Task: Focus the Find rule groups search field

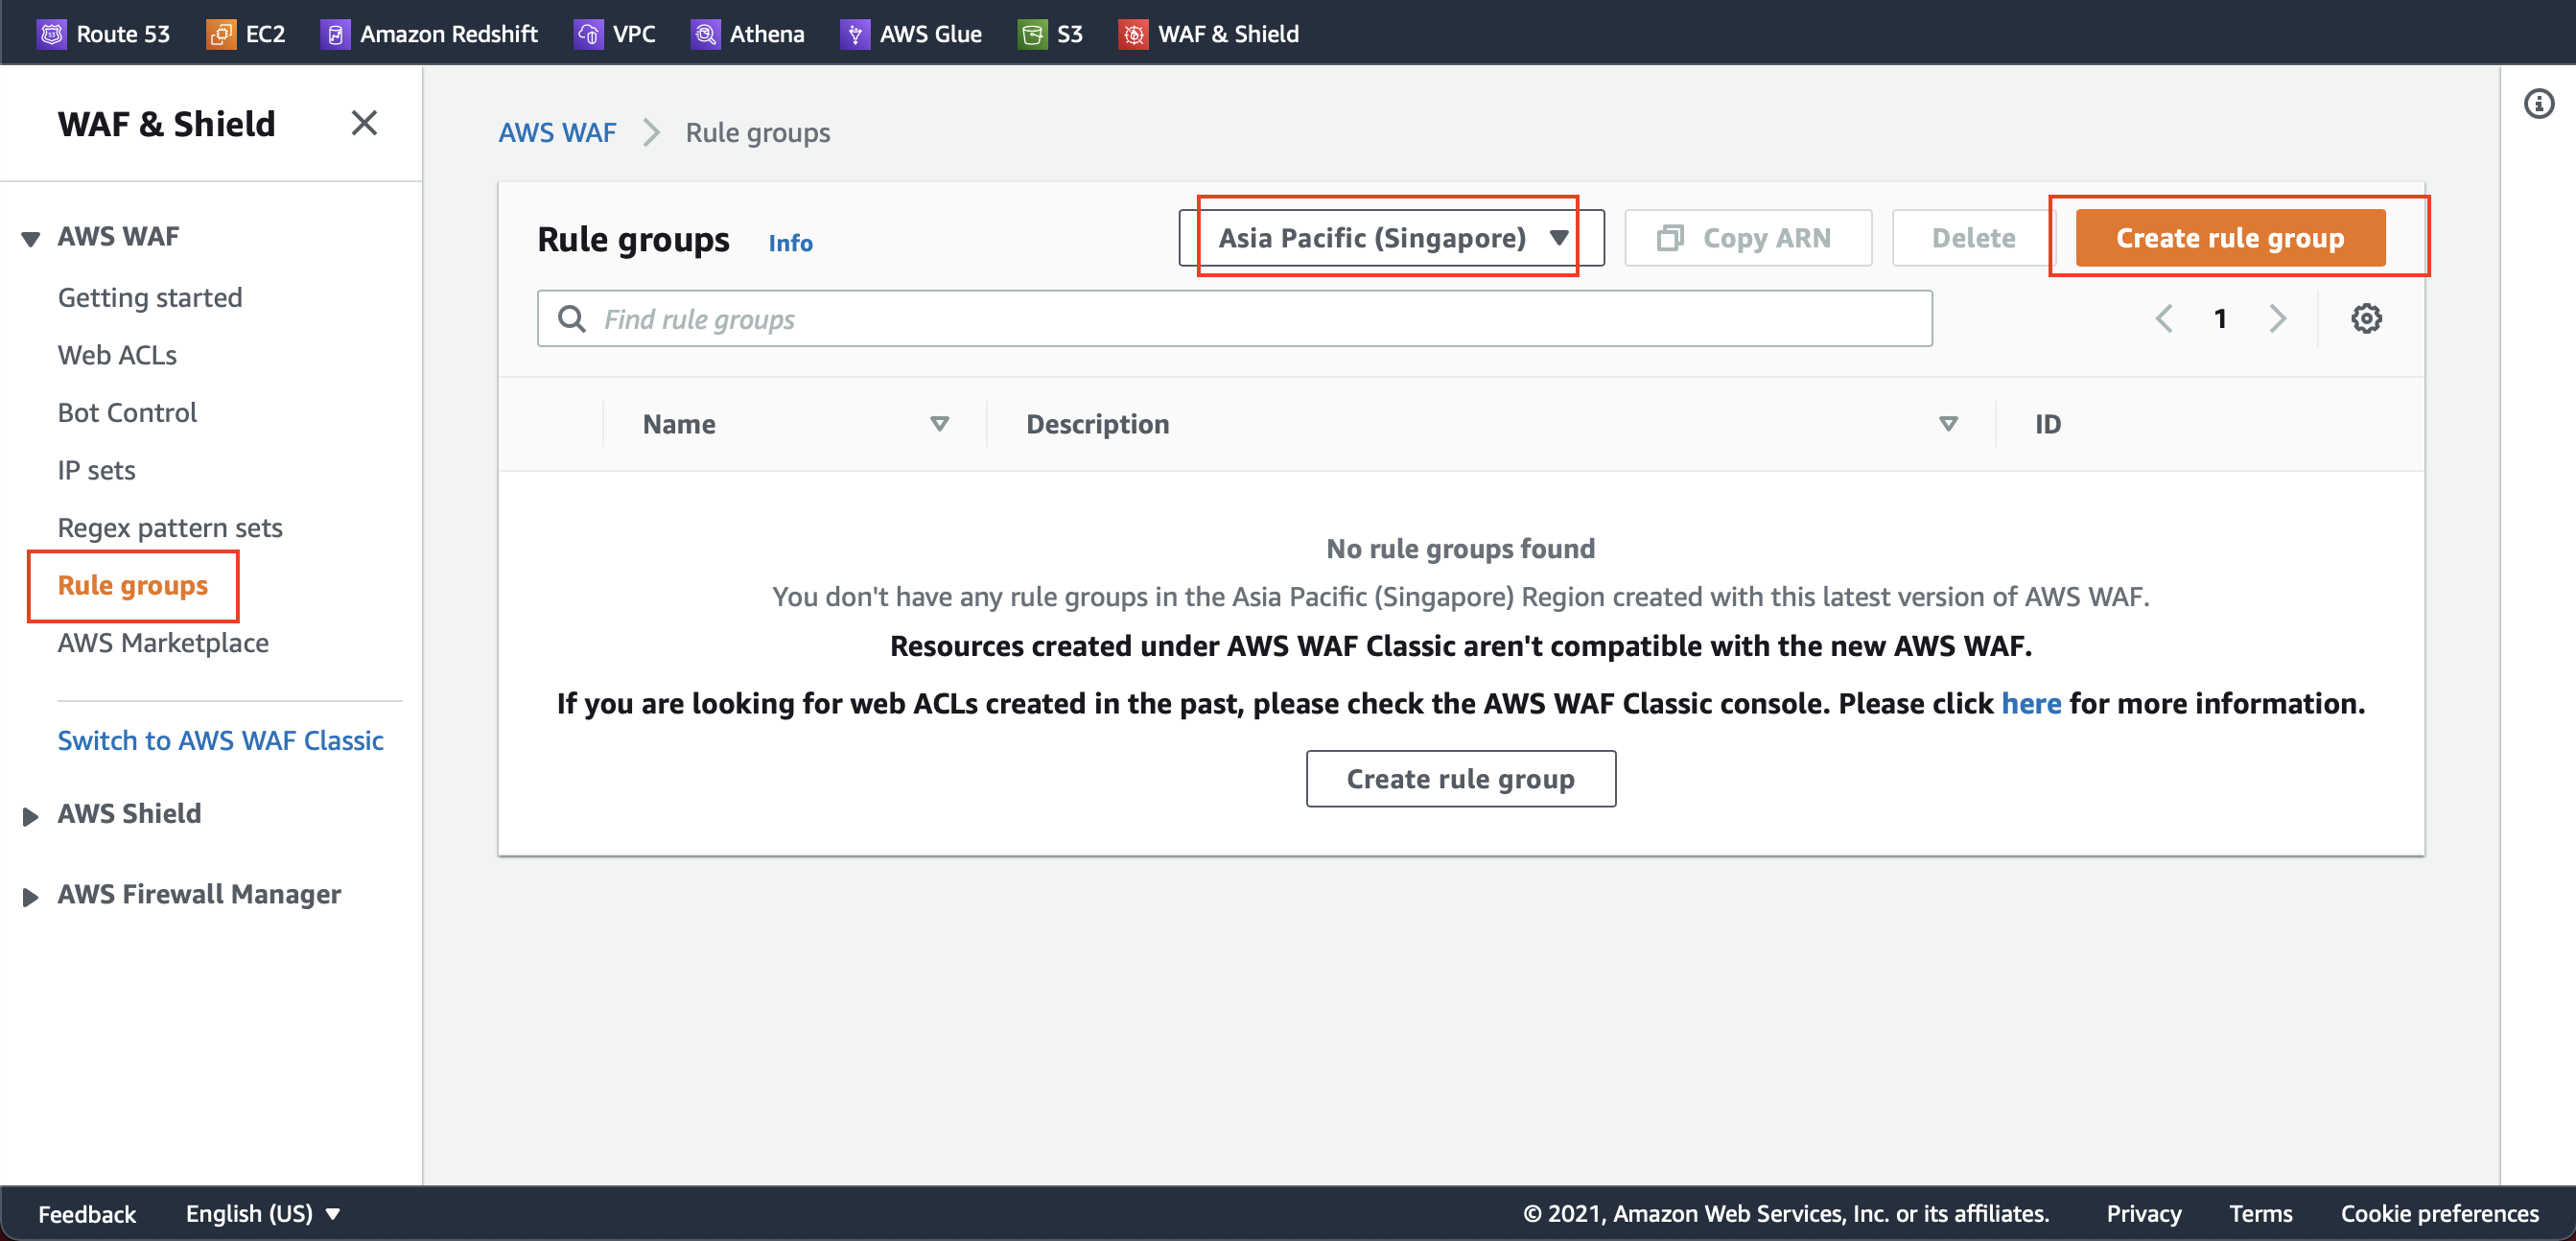Action: point(1234,319)
